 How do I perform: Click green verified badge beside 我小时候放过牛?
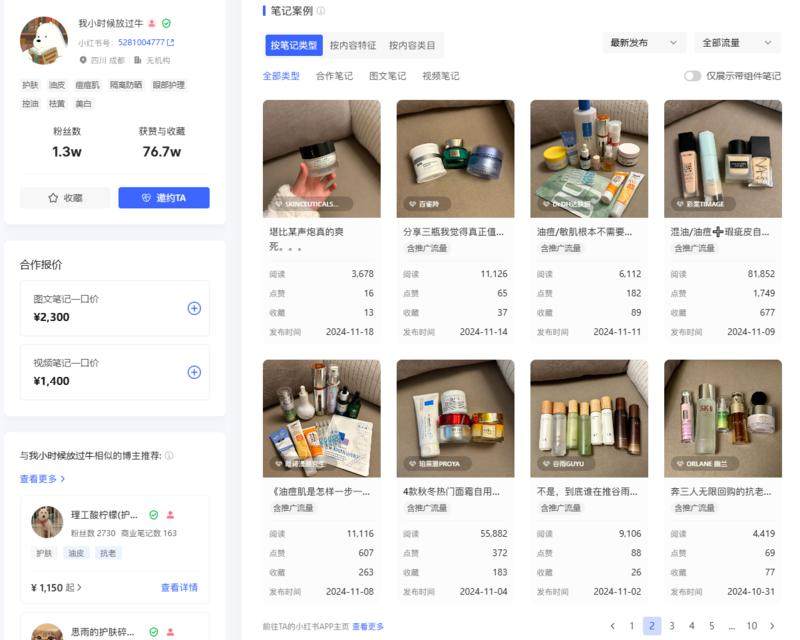tap(166, 23)
